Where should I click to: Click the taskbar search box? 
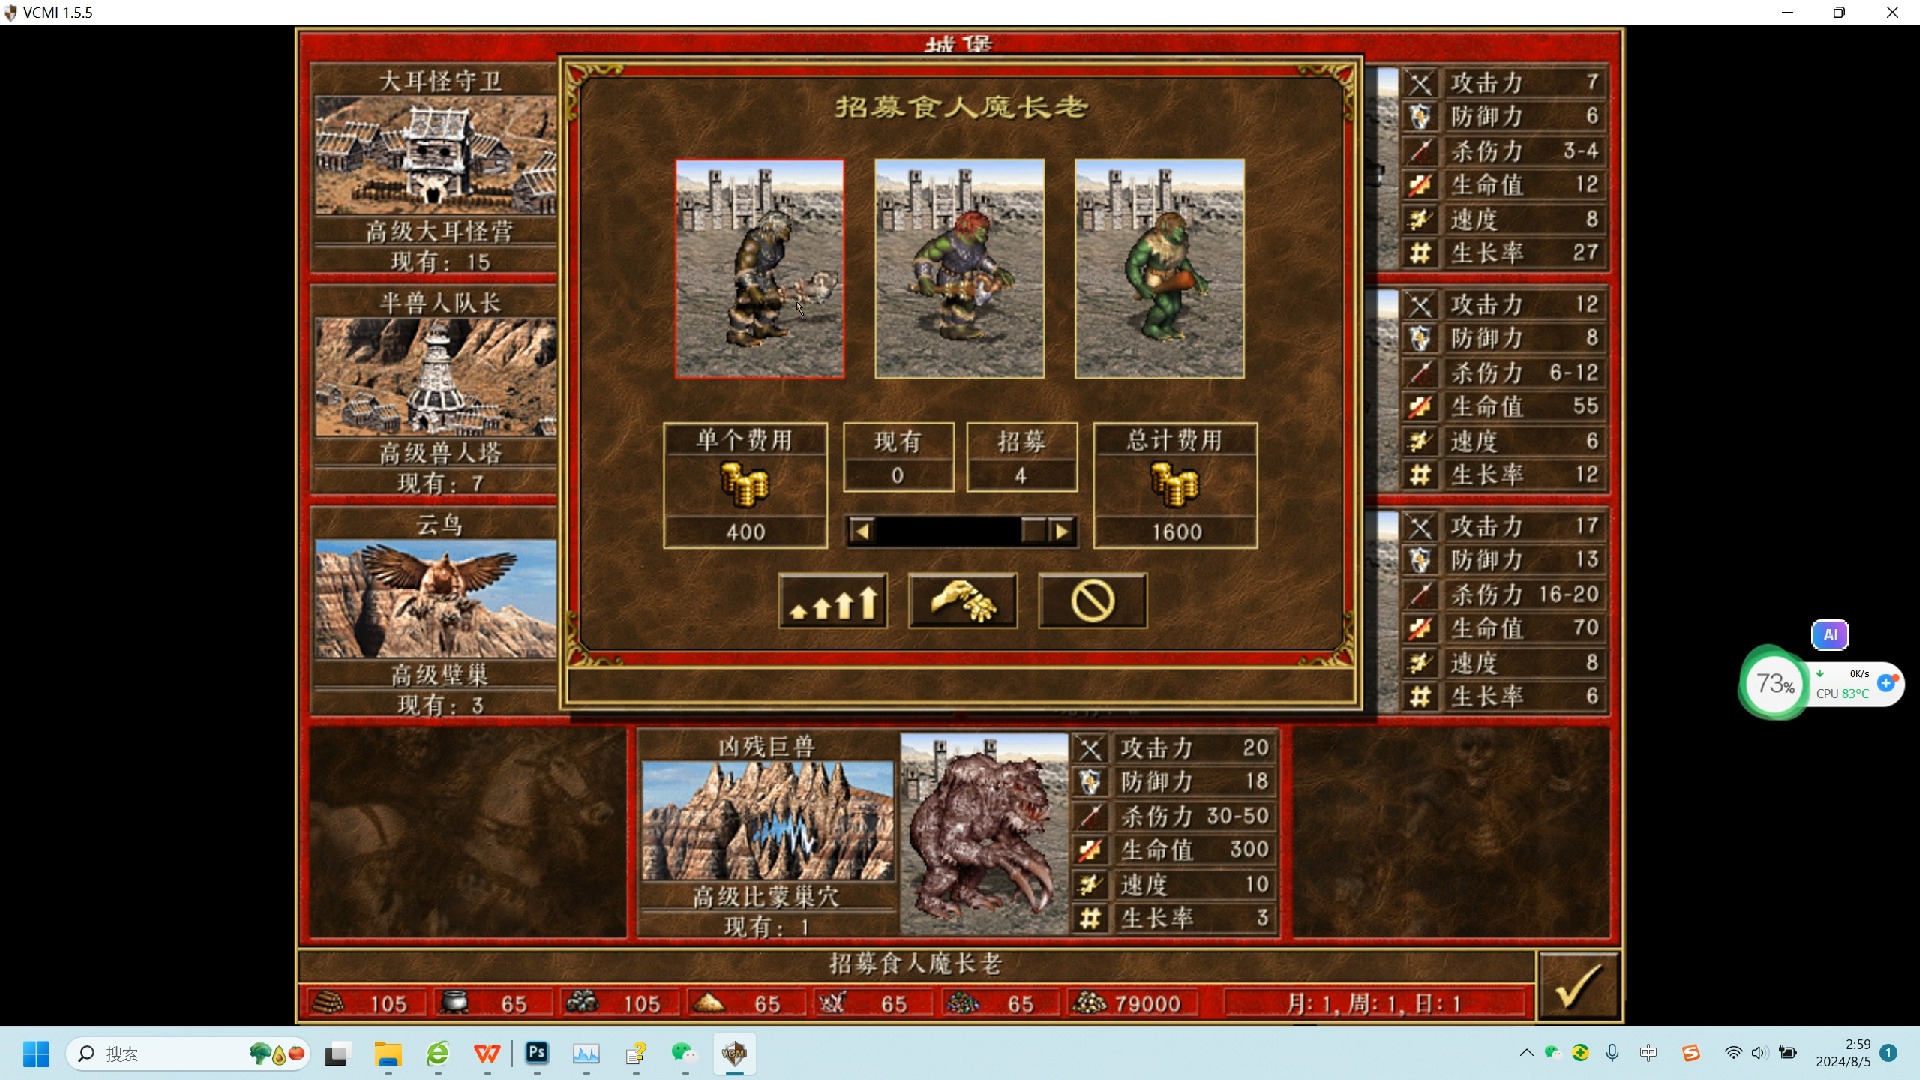pos(188,1053)
